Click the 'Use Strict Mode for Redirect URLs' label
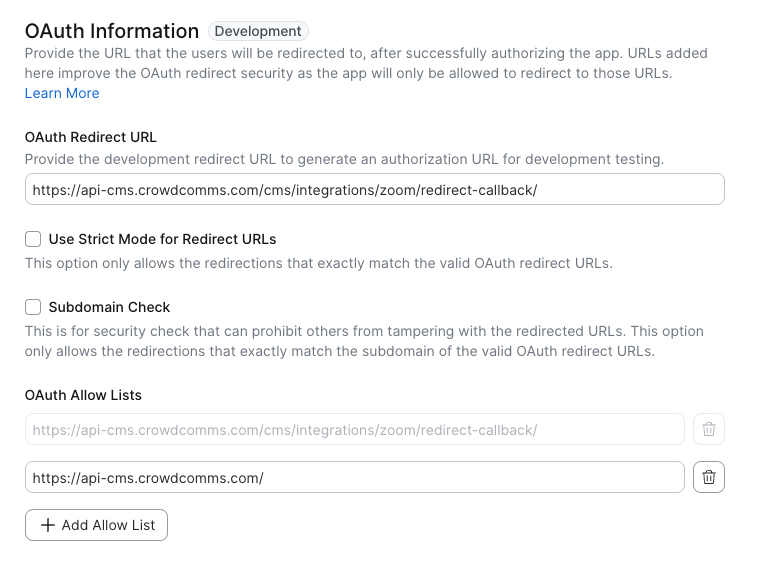 pyautogui.click(x=162, y=239)
